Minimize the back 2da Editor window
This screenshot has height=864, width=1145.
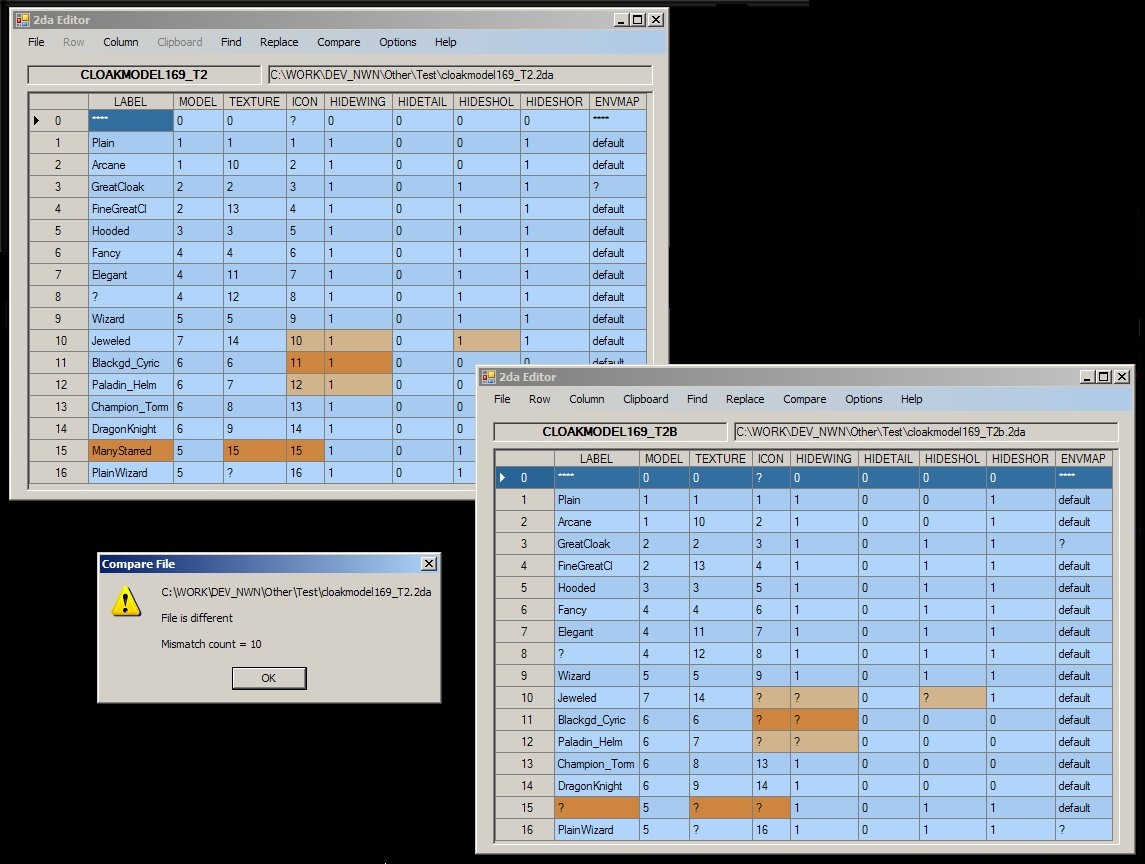click(x=620, y=19)
